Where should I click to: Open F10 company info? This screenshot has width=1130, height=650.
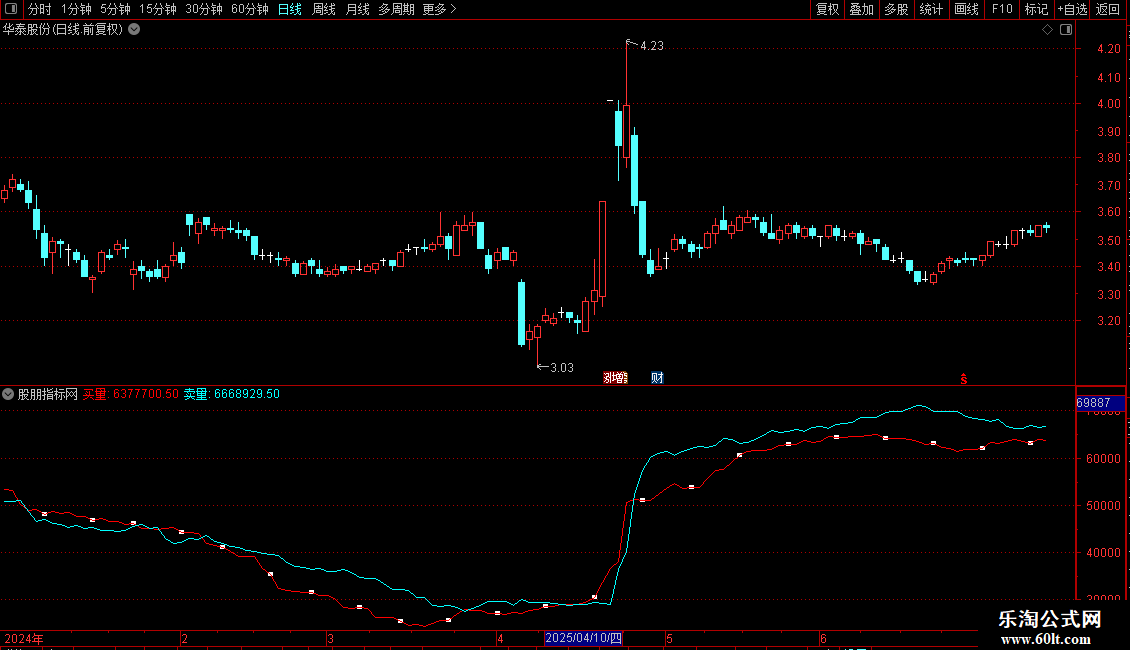(1002, 9)
